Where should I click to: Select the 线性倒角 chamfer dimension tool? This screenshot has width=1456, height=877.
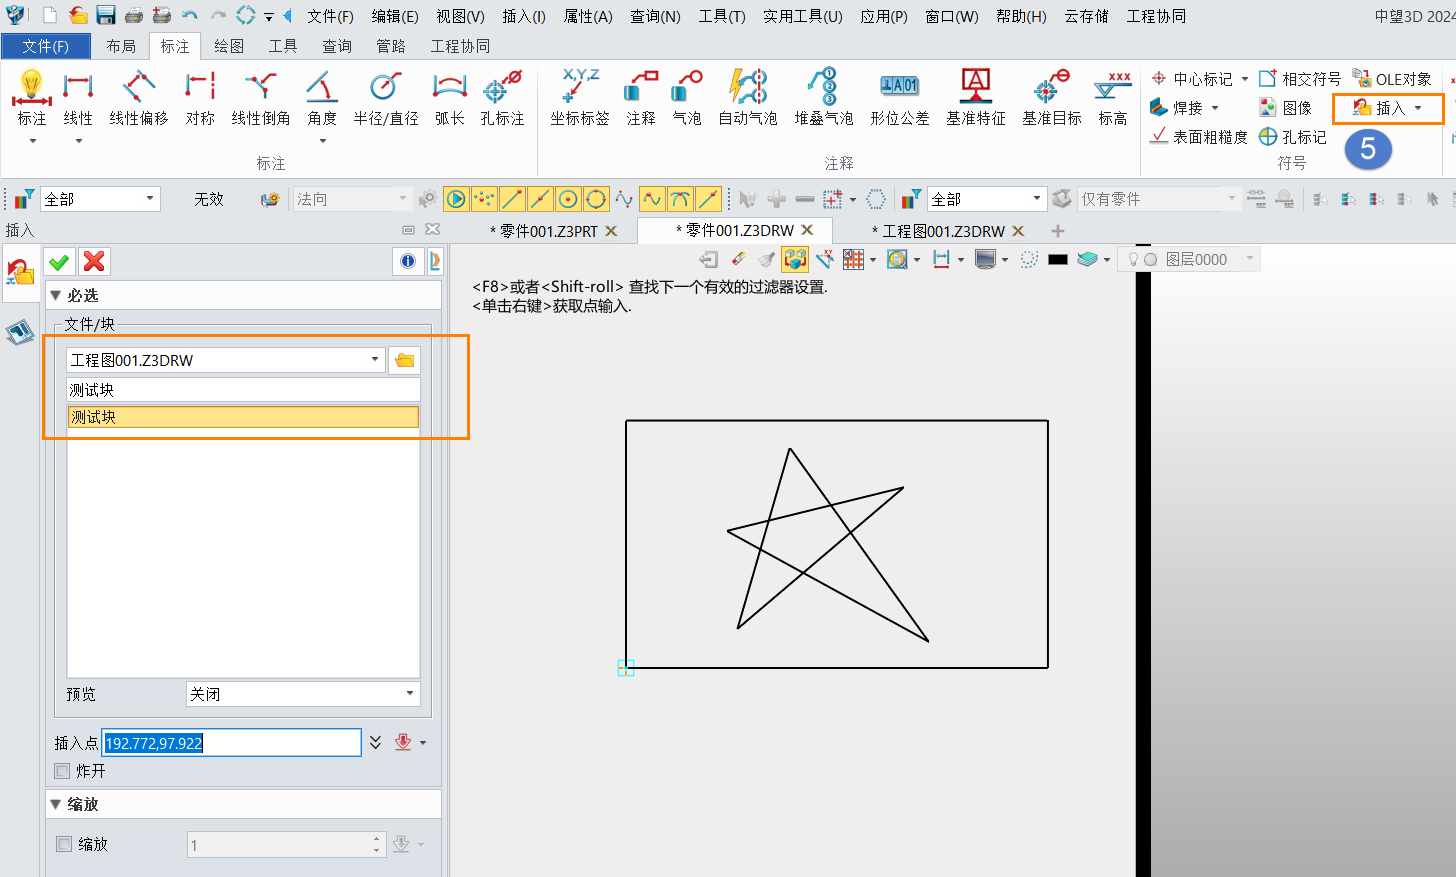[261, 98]
